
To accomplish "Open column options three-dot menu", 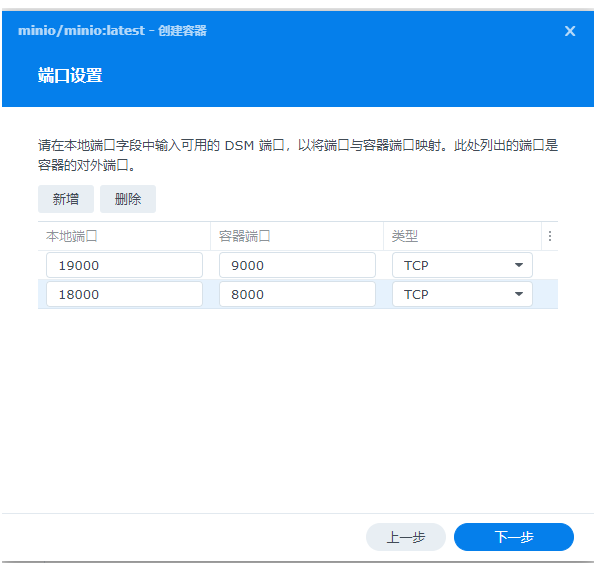I will tap(550, 236).
